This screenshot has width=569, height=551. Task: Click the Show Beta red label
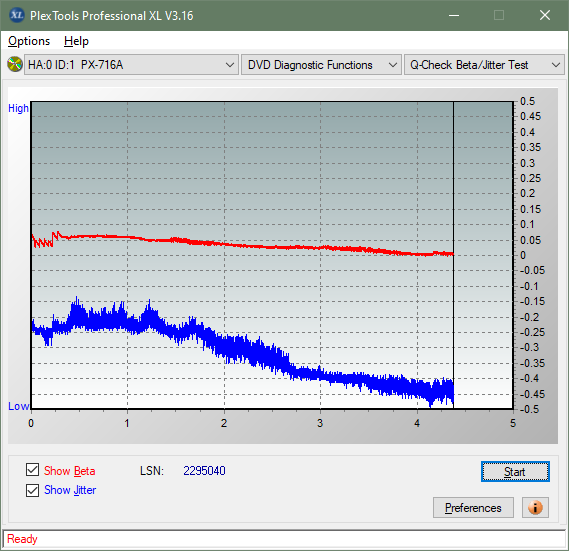coord(69,471)
